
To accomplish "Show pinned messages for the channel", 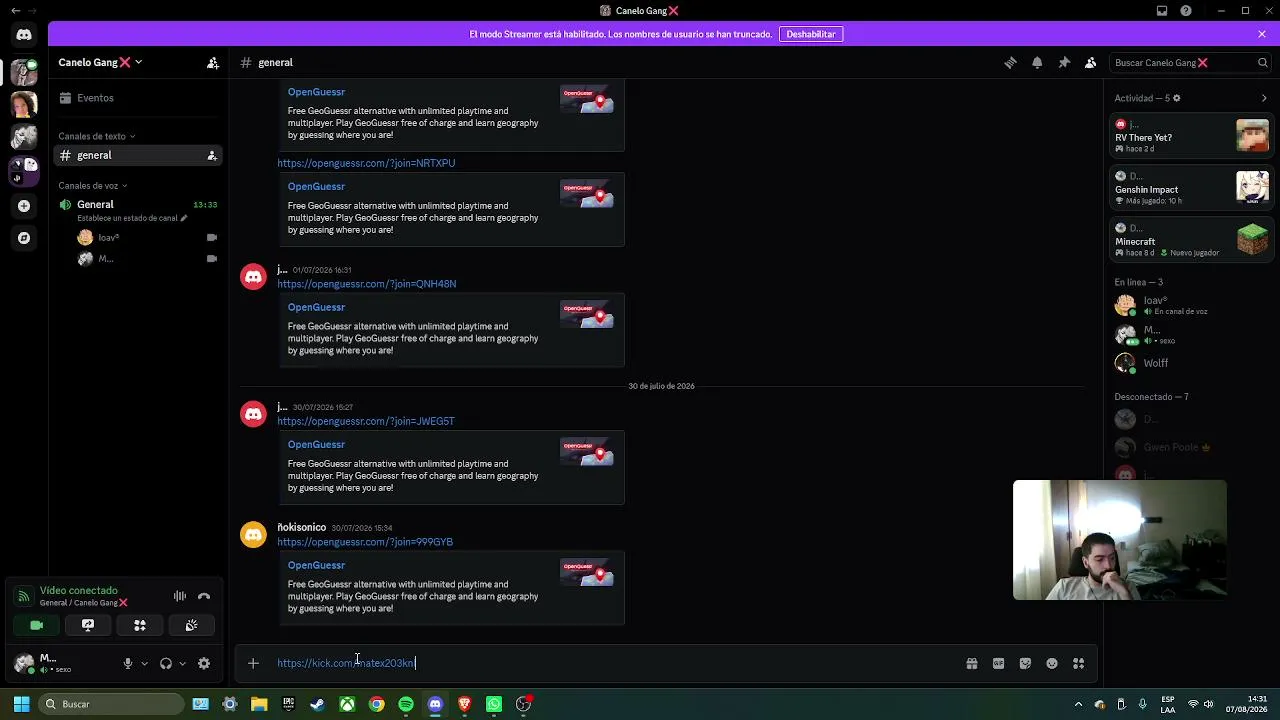I will point(1064,63).
